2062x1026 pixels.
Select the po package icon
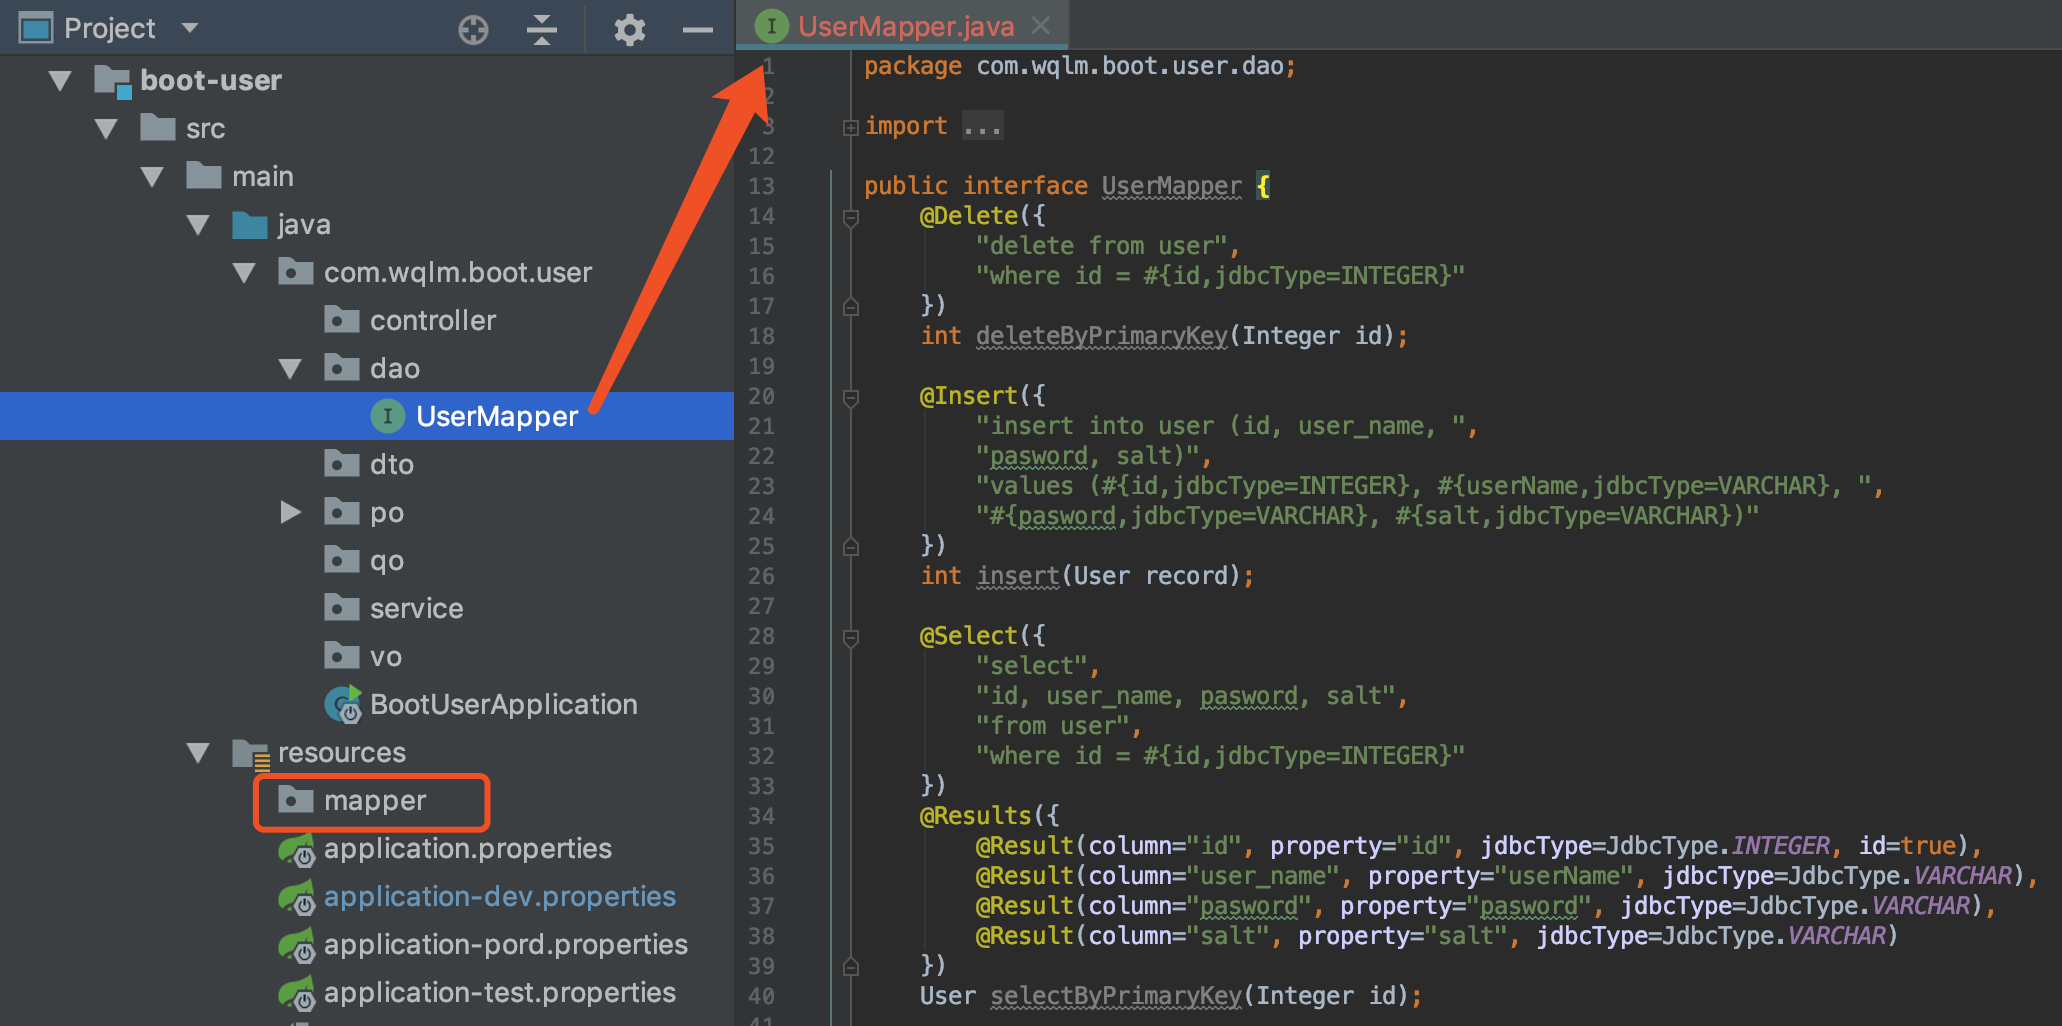[342, 511]
